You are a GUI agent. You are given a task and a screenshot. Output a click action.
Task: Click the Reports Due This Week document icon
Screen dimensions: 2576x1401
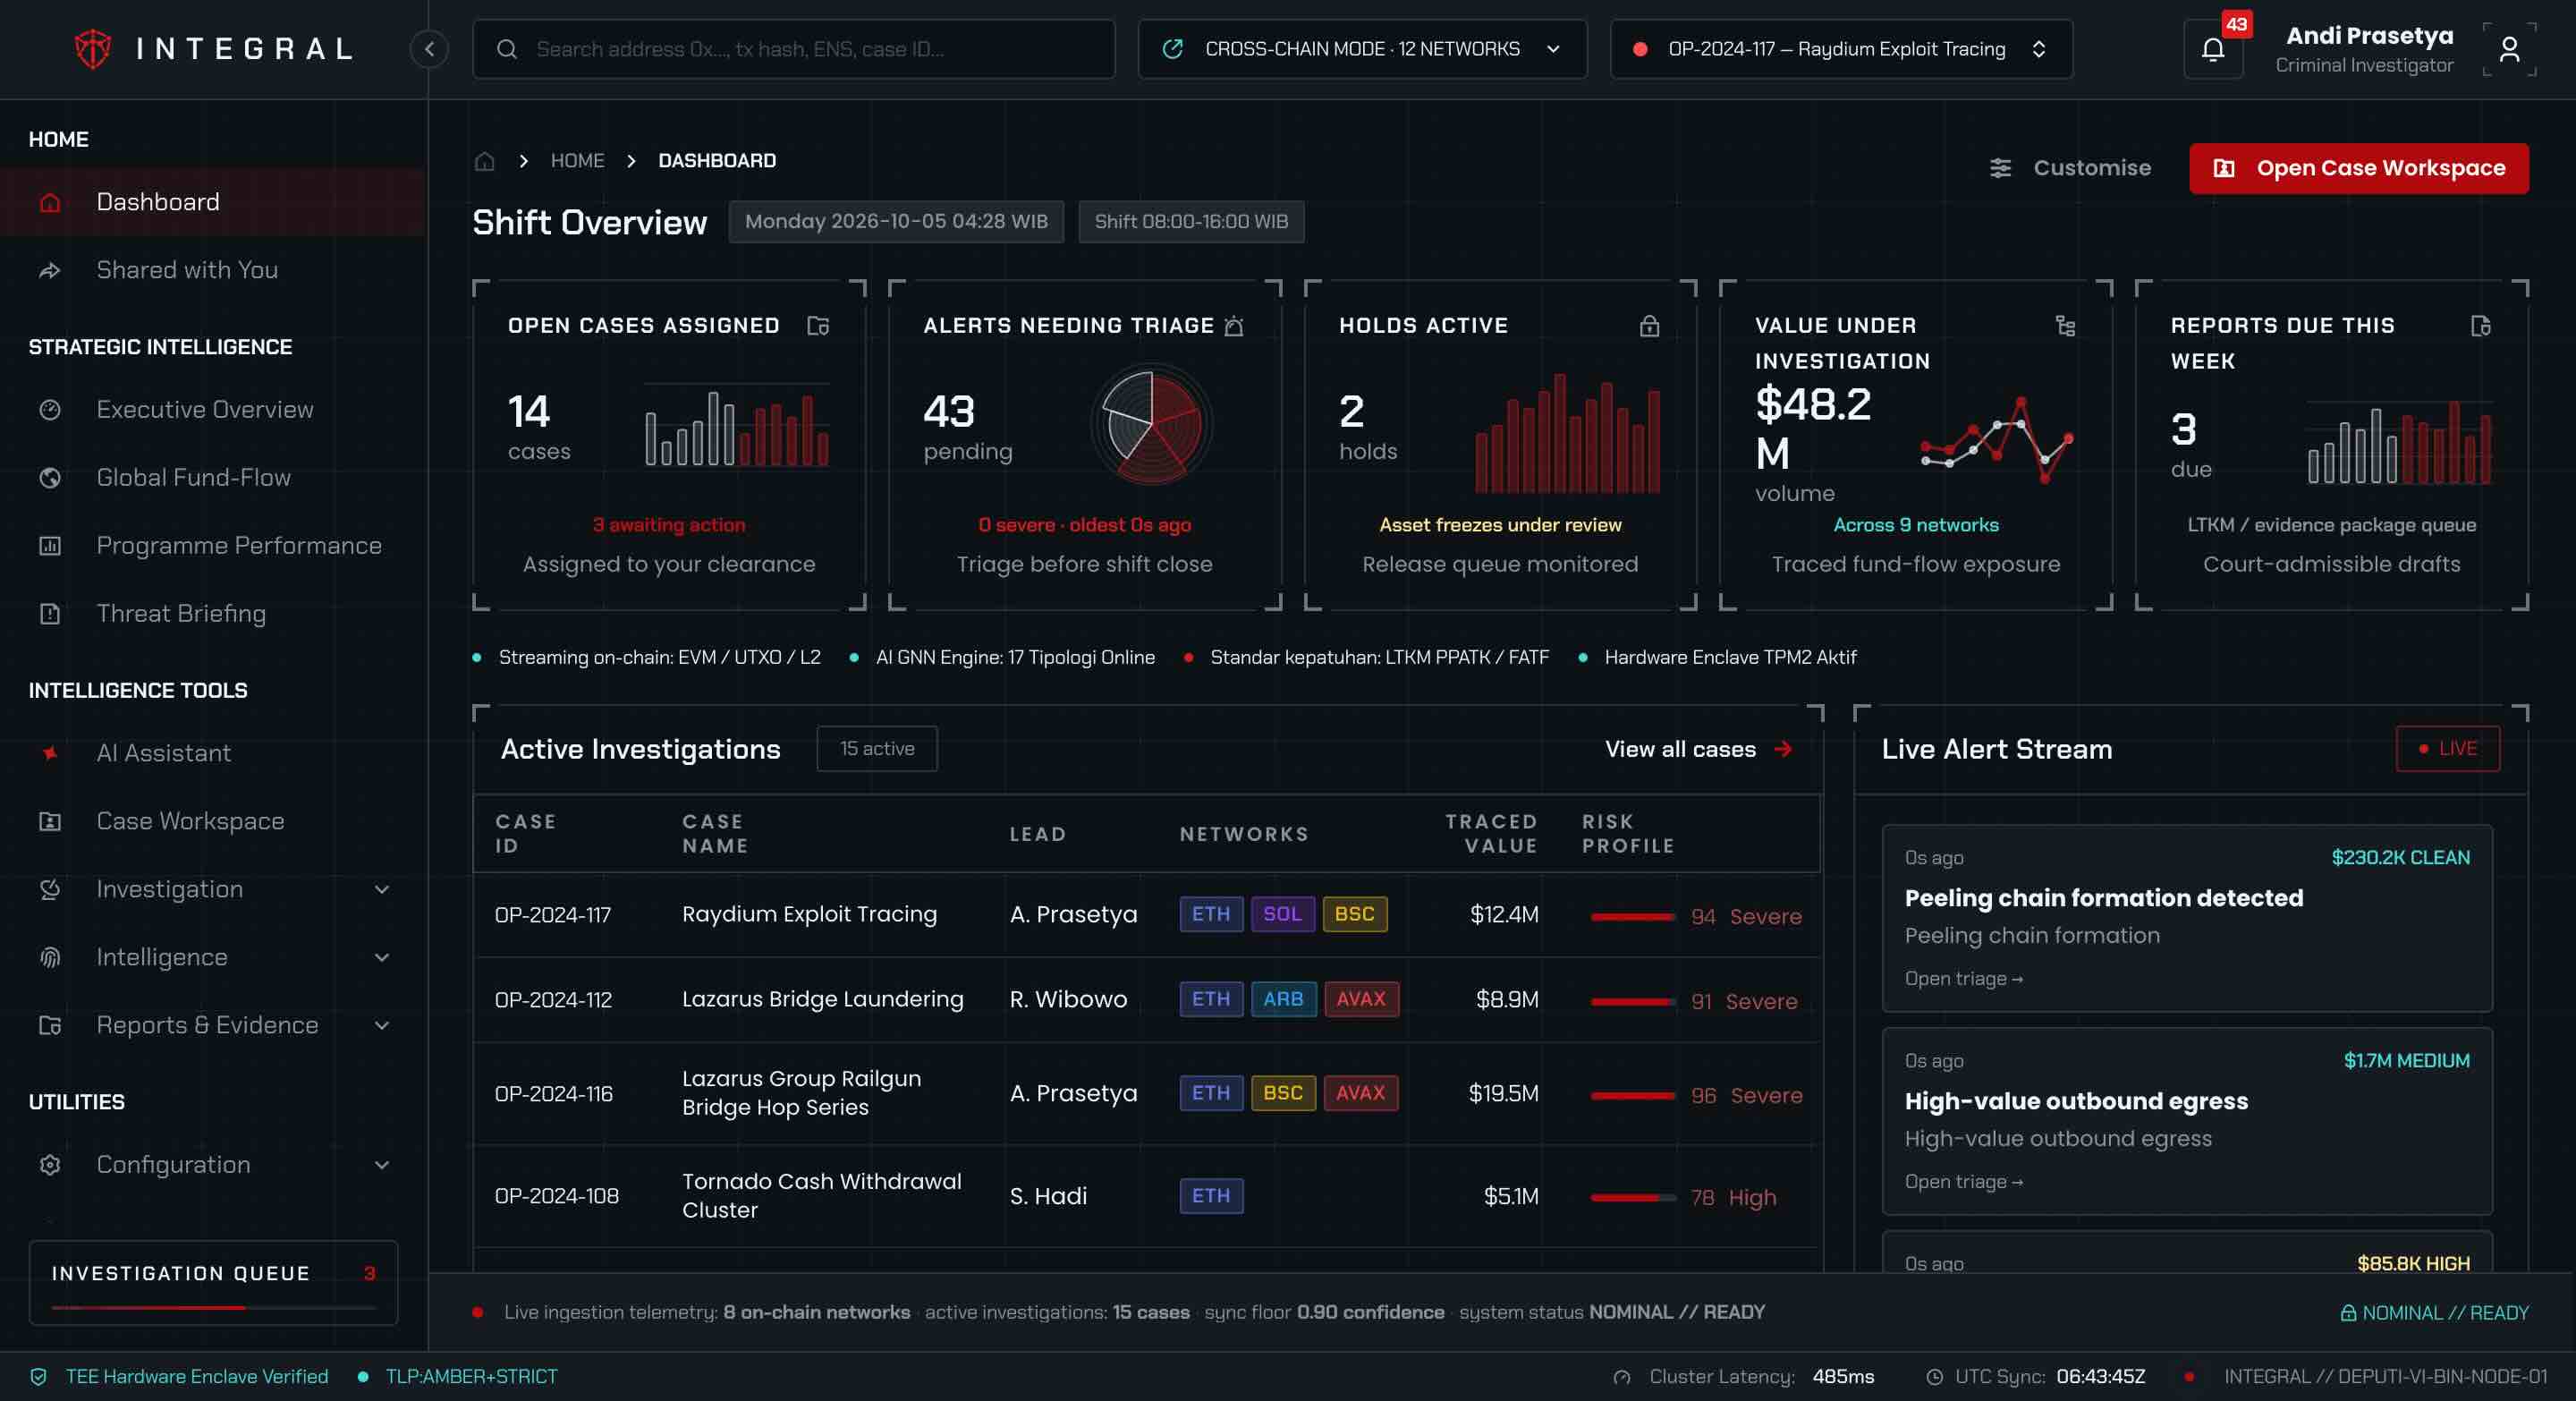2481,326
